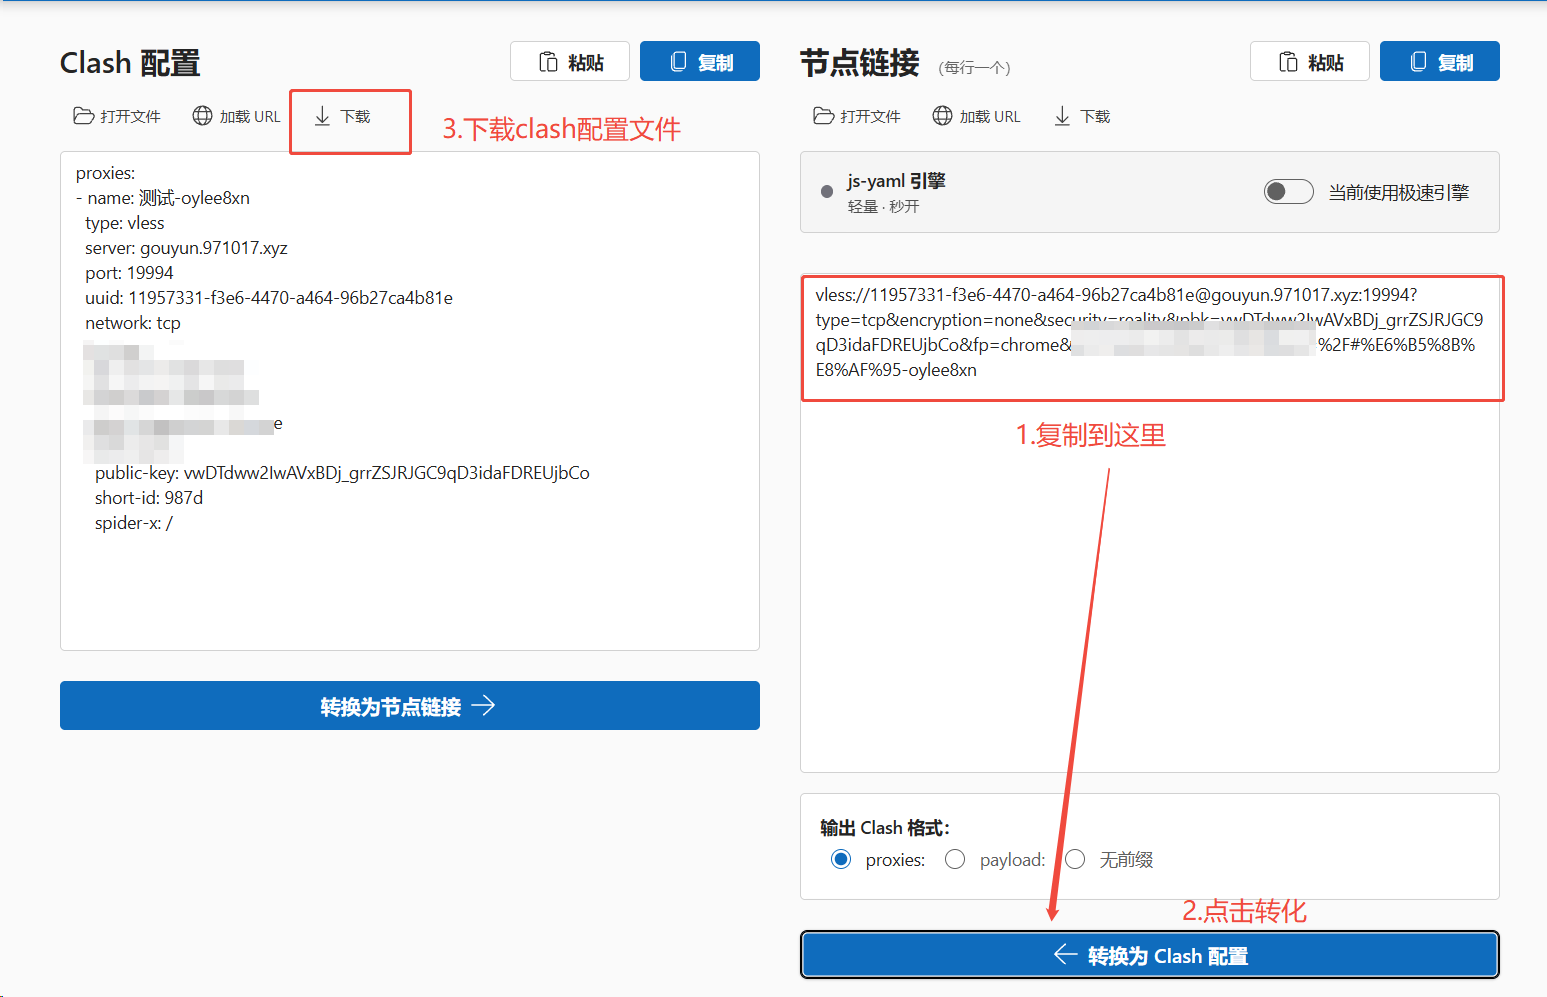Image resolution: width=1547 pixels, height=997 pixels.
Task: Click inside the Clash config text area
Action: pos(410,401)
